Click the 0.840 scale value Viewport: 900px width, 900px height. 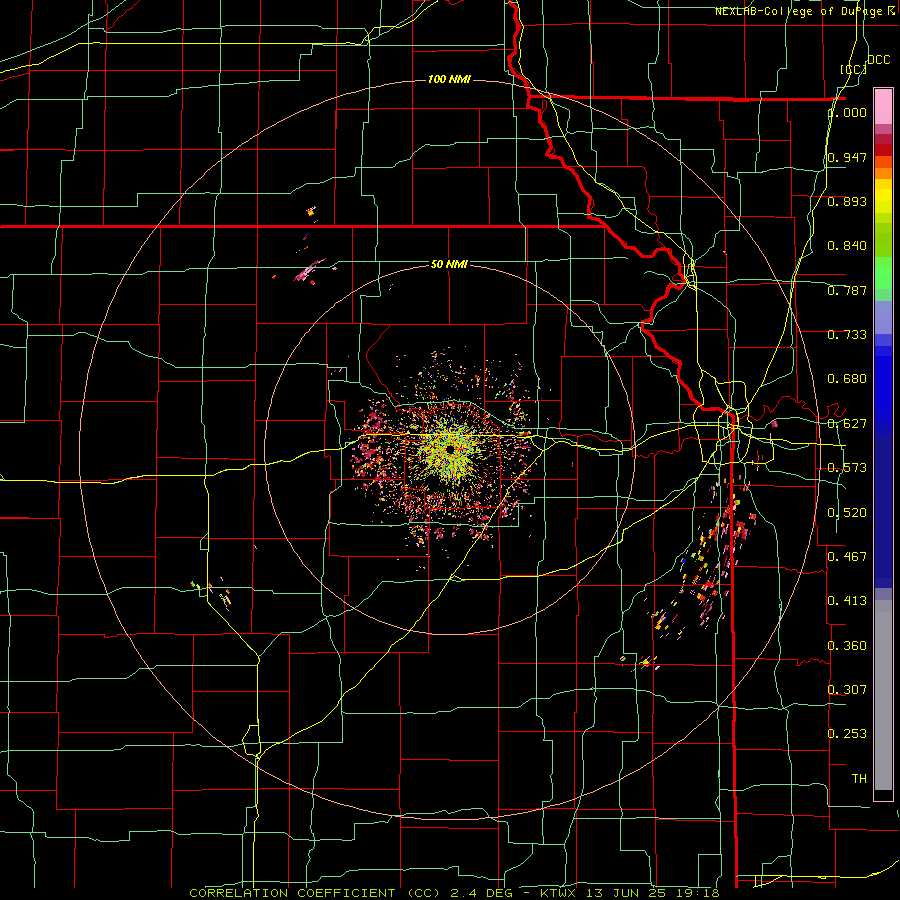tap(847, 246)
